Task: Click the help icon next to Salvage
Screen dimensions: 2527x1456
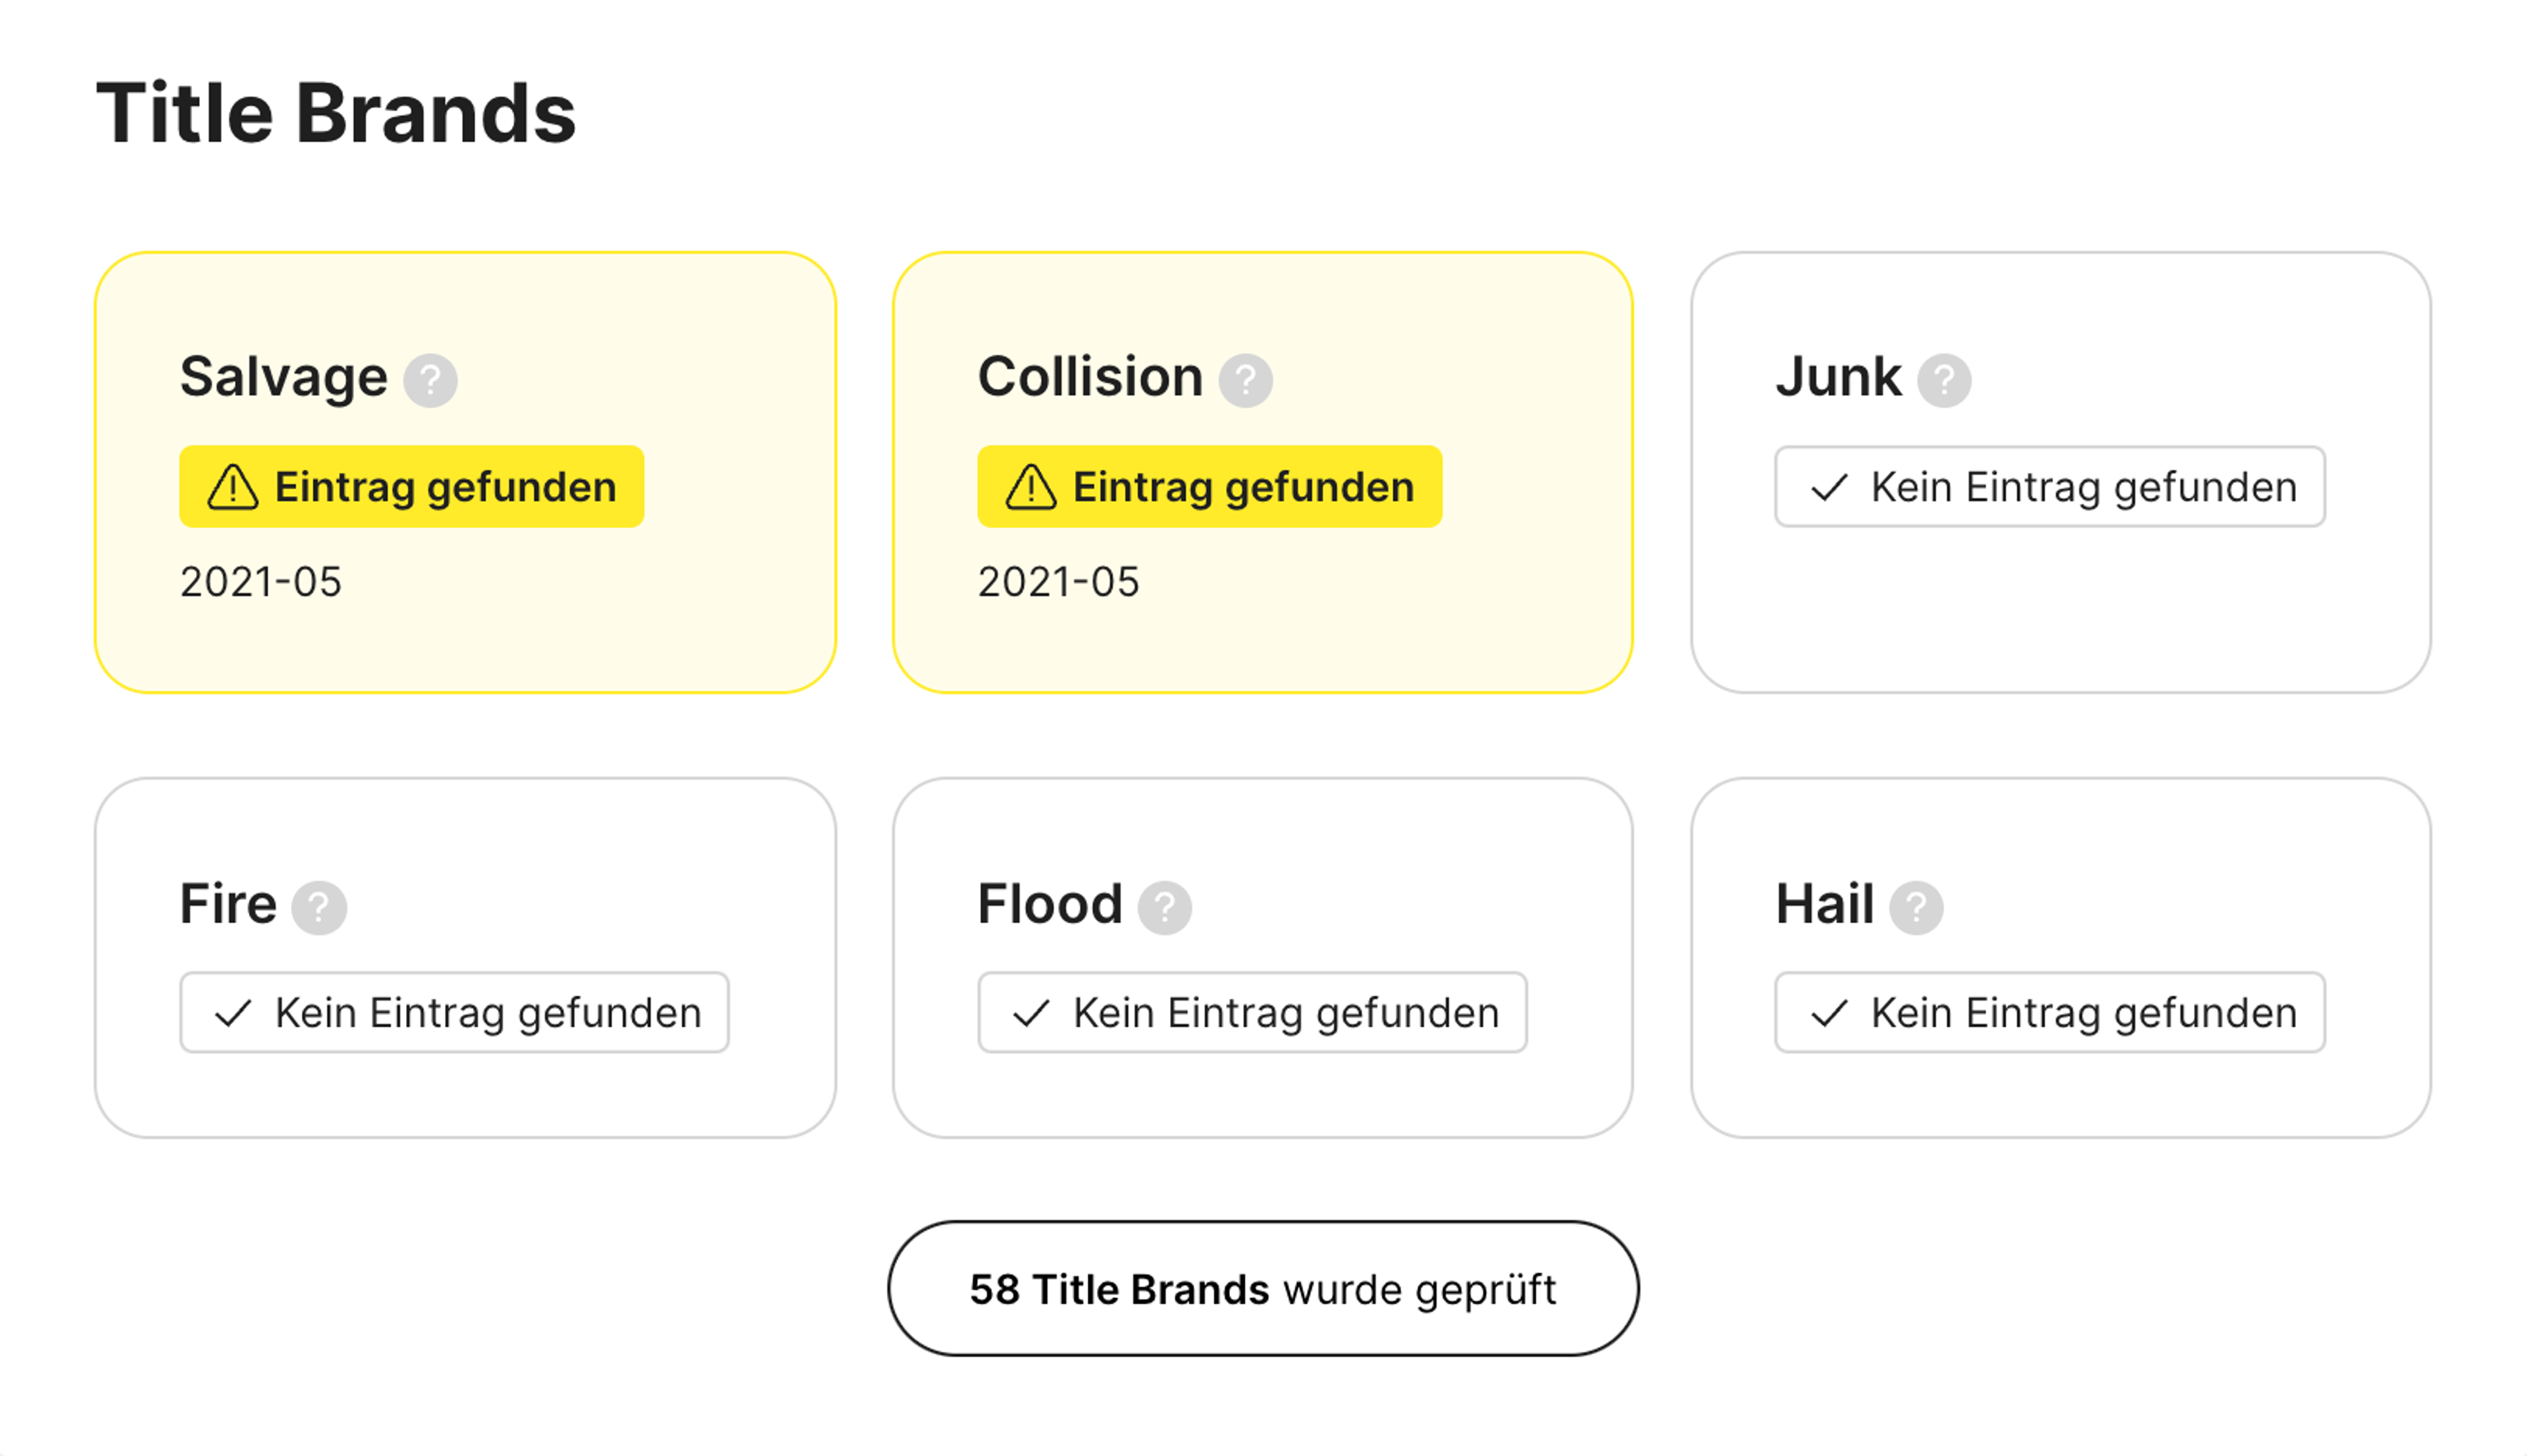Action: click(430, 380)
